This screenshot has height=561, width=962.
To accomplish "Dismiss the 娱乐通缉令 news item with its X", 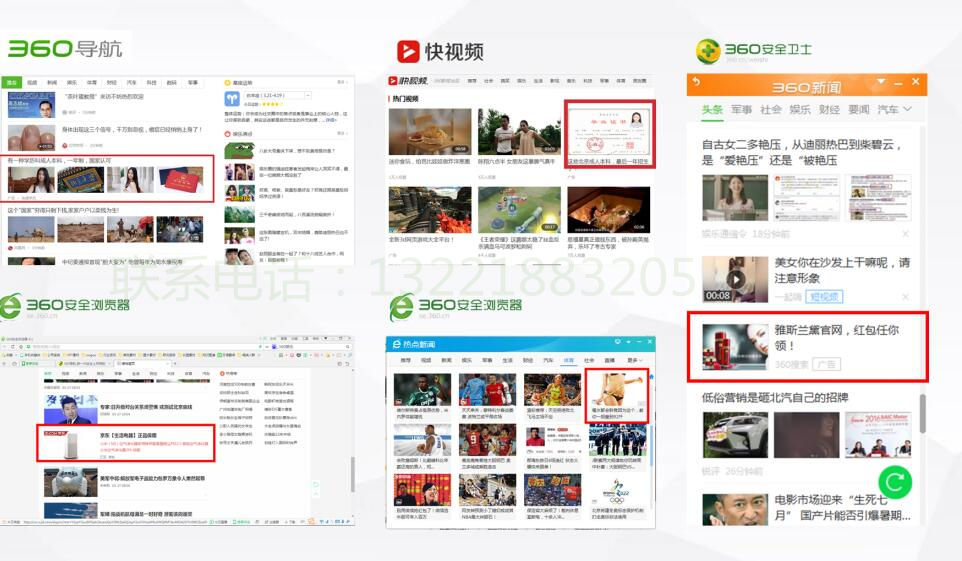I will coord(906,234).
